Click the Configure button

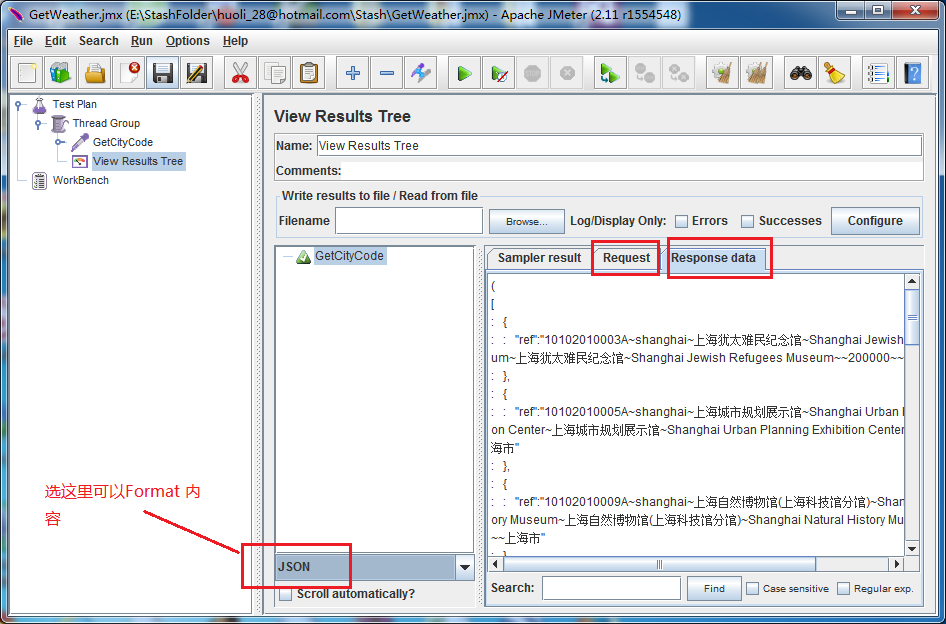click(x=874, y=221)
